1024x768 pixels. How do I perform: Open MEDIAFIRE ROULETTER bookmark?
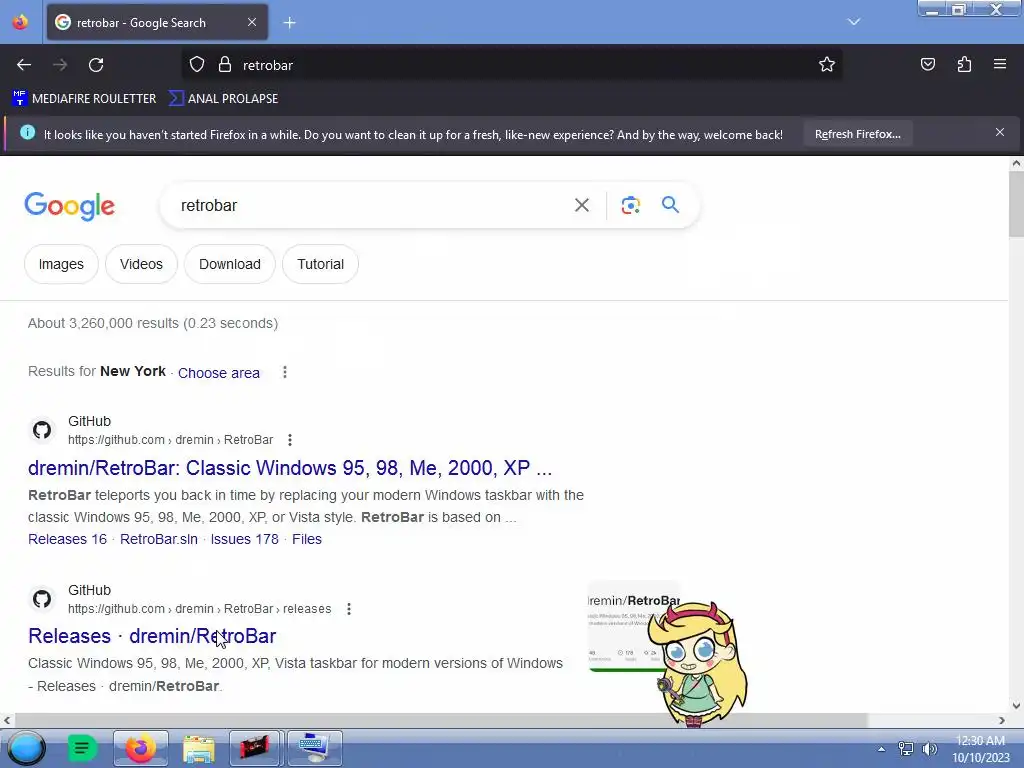[84, 99]
